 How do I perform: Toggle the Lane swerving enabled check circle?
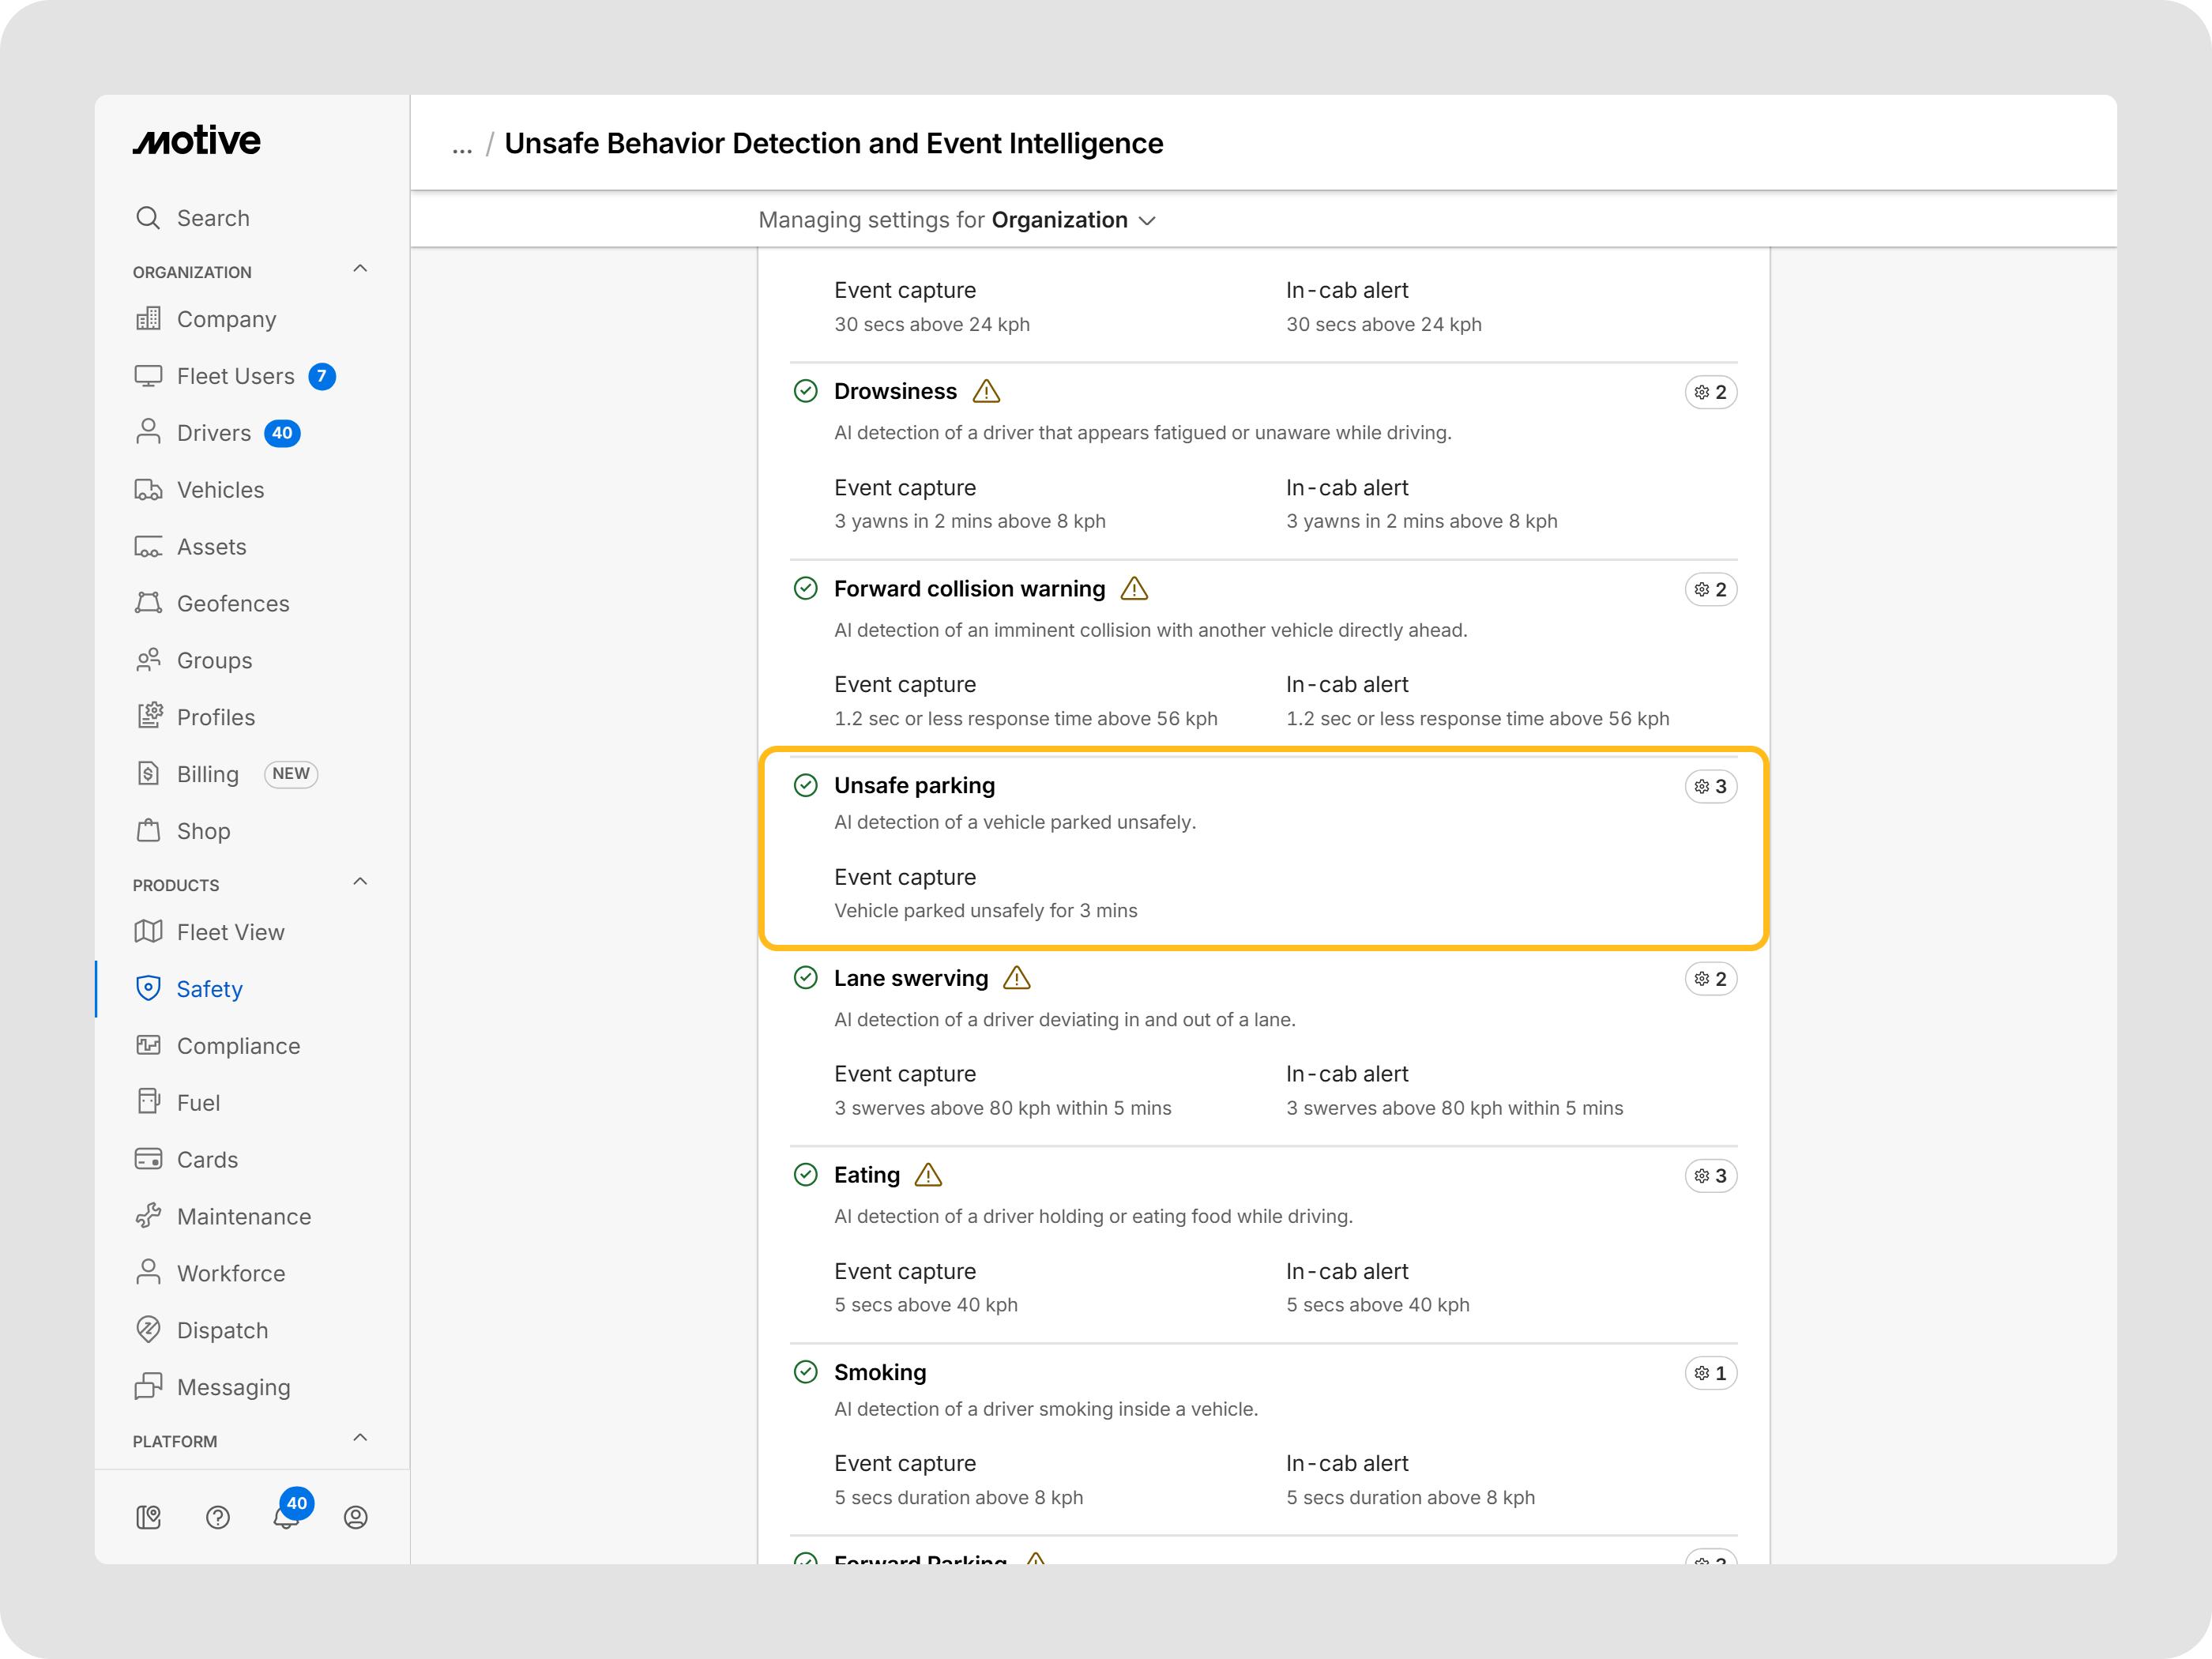805,978
